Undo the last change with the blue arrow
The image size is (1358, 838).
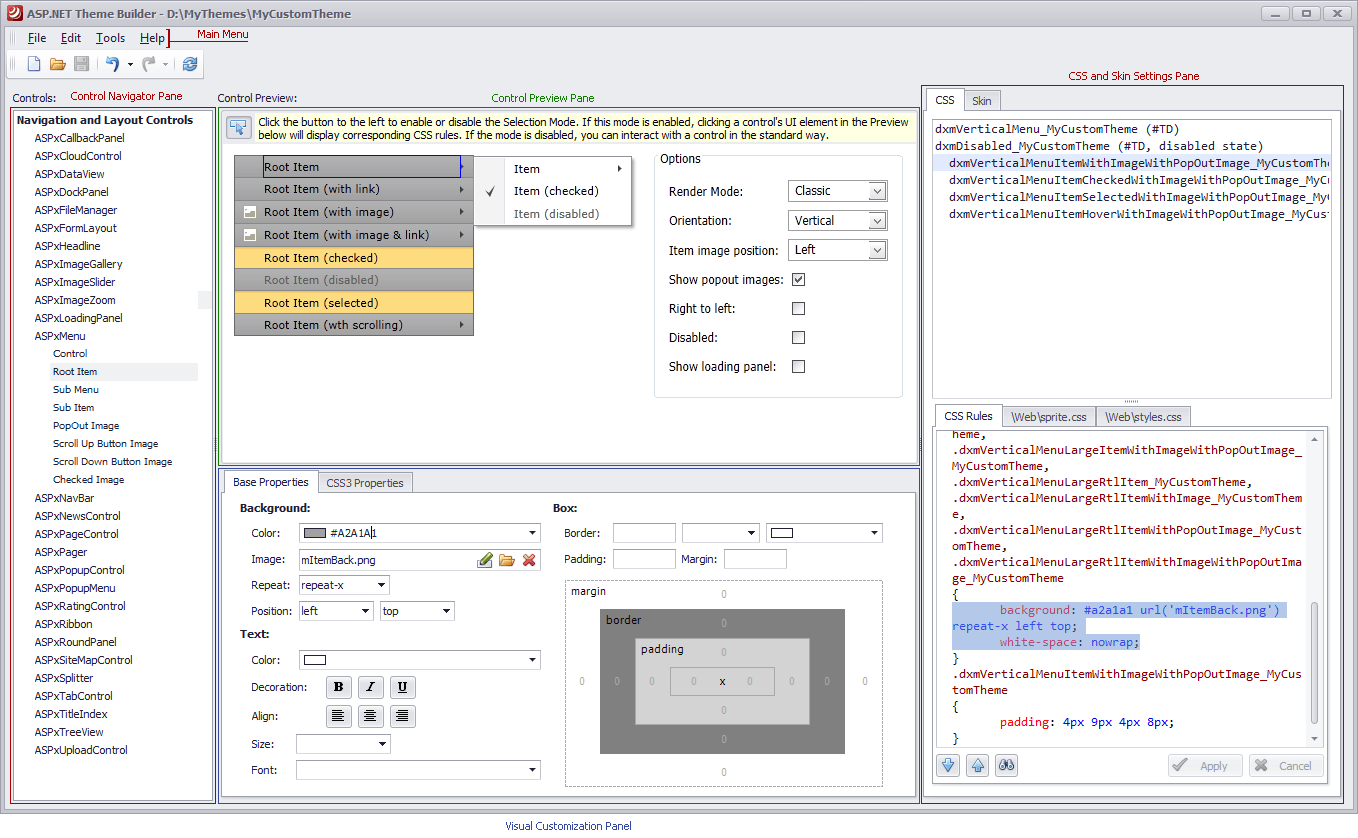coord(112,64)
